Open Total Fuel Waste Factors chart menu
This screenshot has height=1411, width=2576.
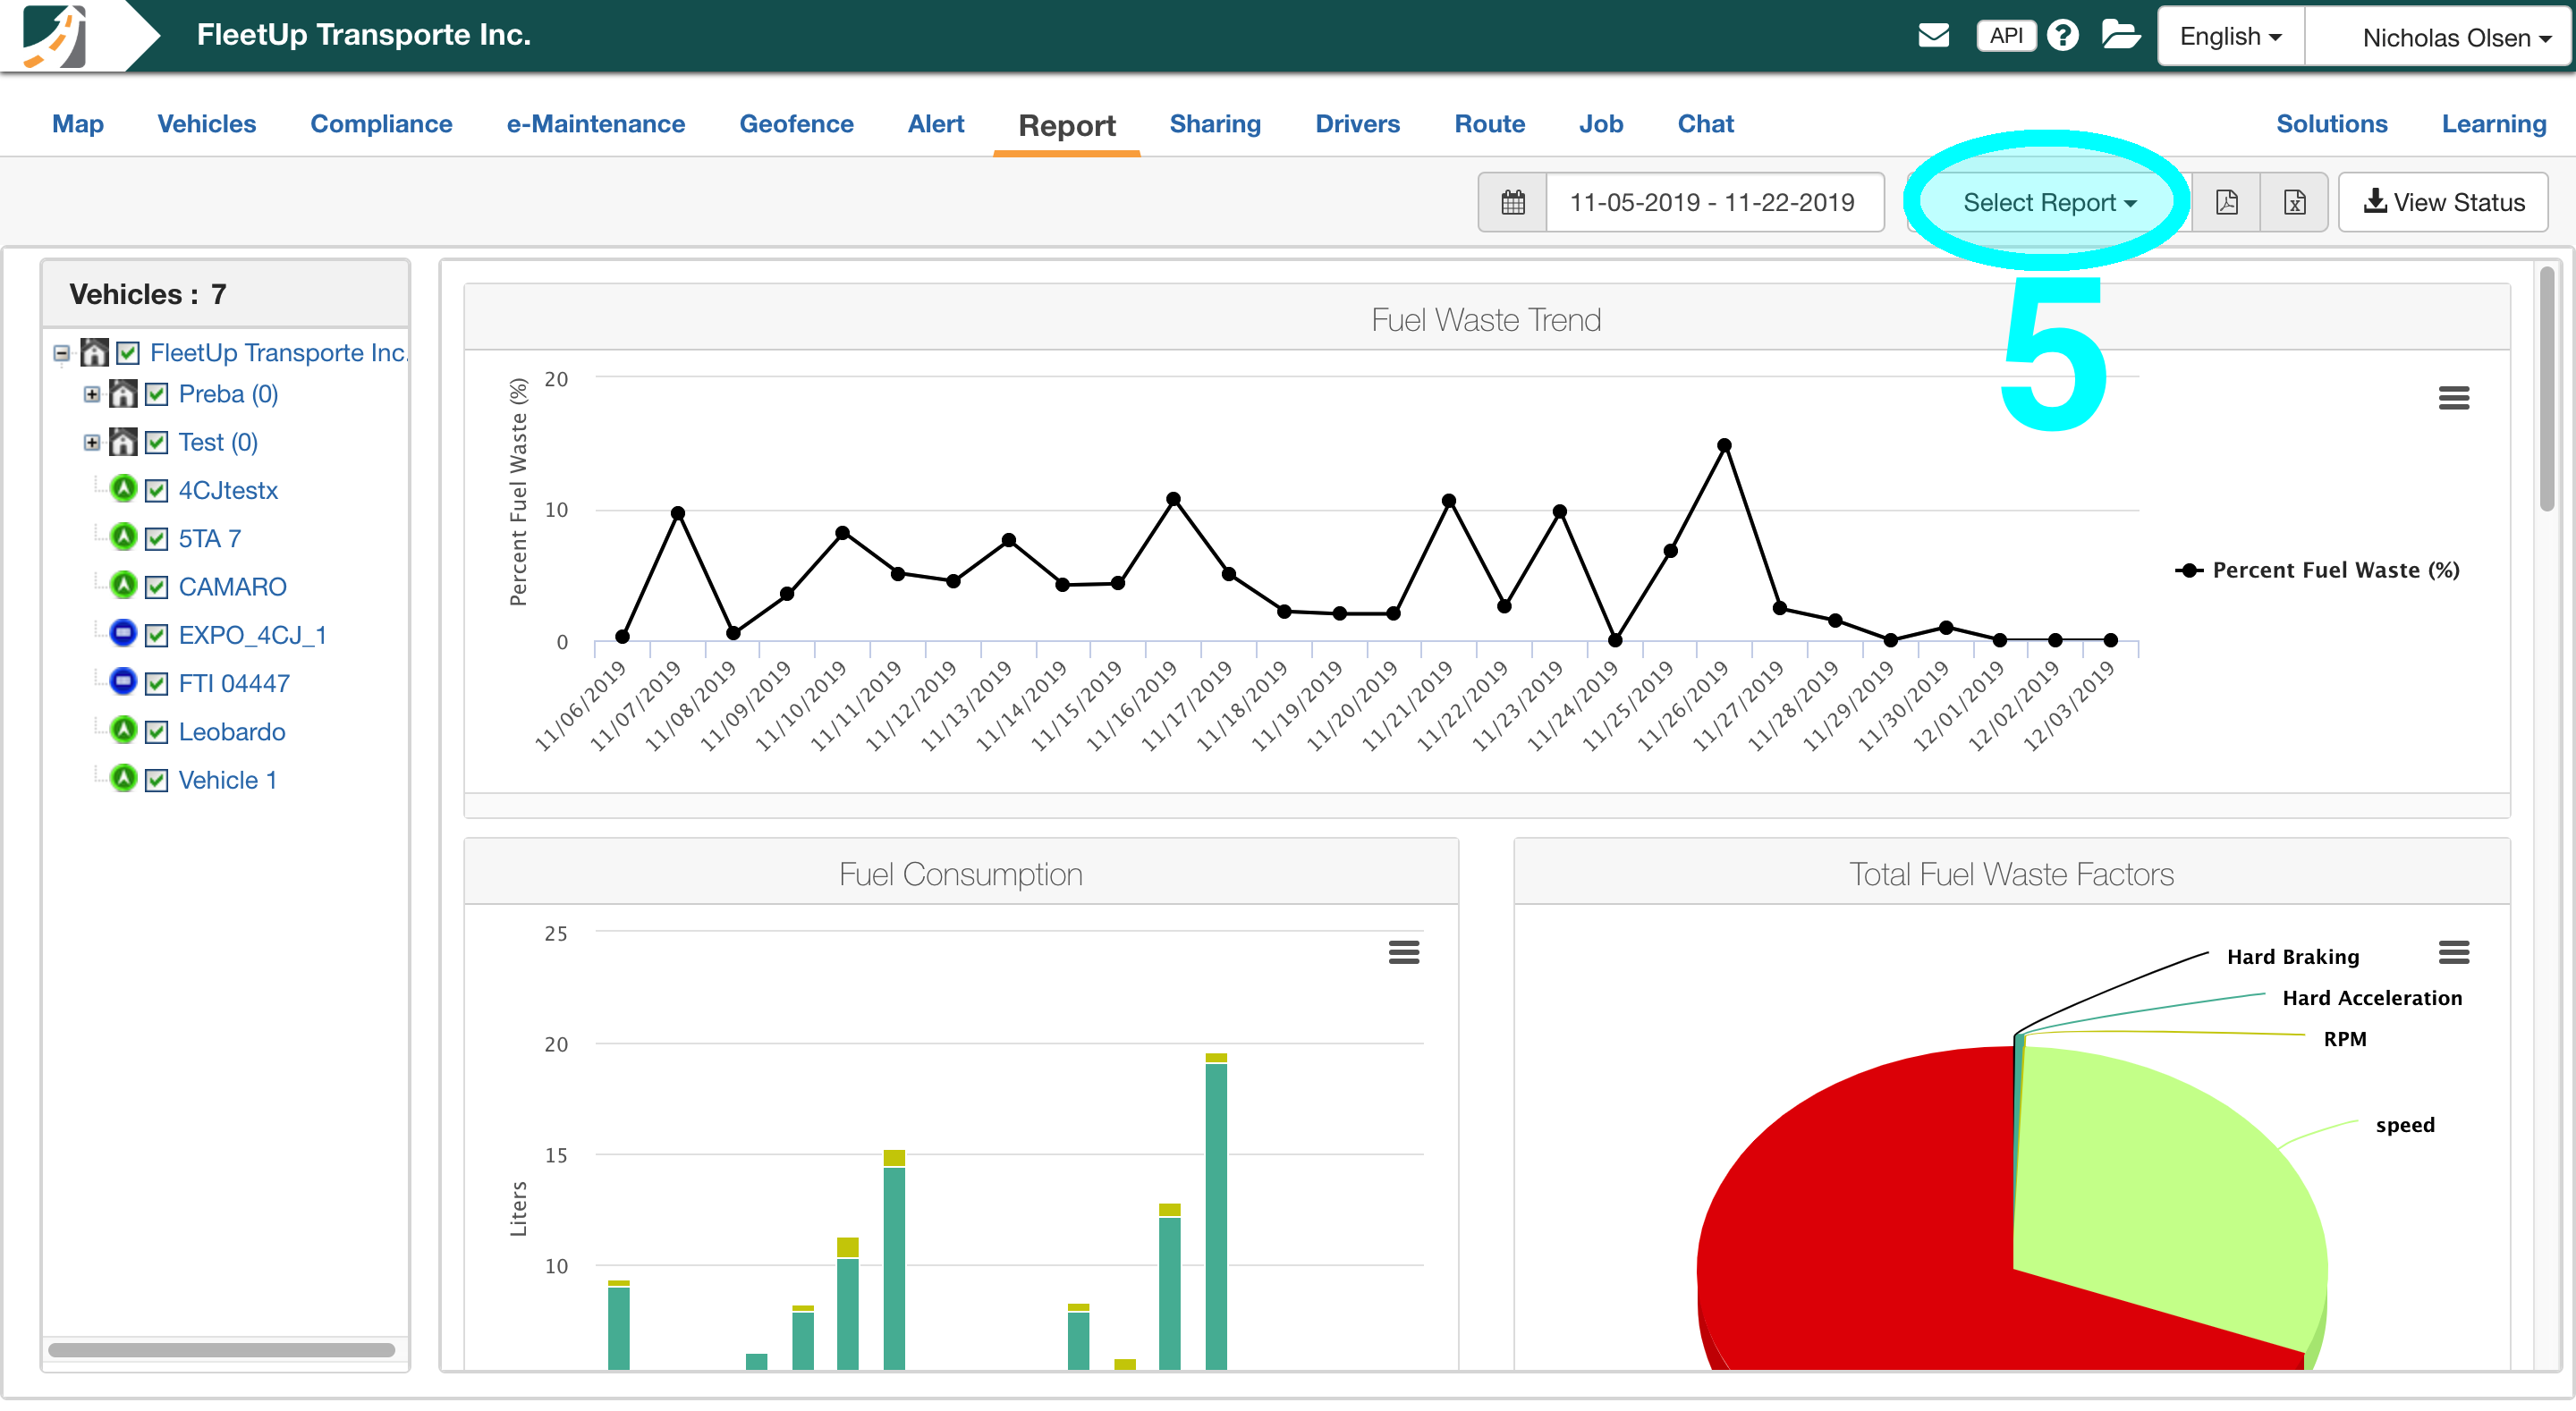coord(2453,952)
